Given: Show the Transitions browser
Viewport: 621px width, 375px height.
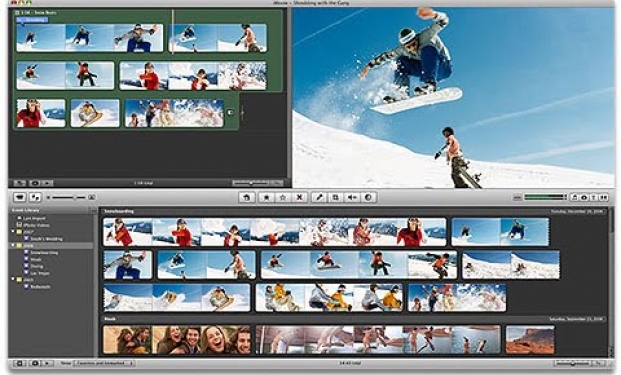Looking at the screenshot, I should pyautogui.click(x=604, y=197).
